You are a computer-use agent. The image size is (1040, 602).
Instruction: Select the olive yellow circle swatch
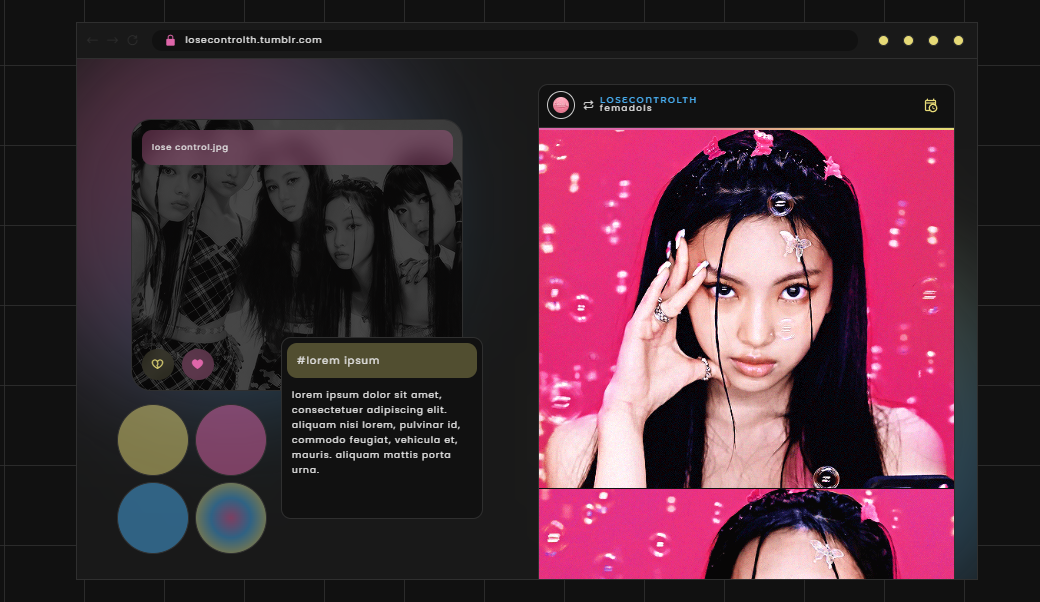click(x=153, y=440)
